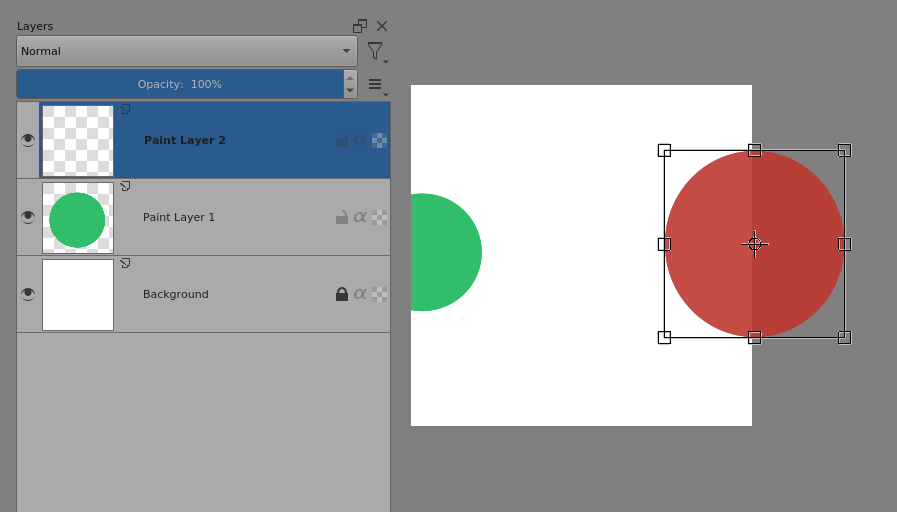Click the Paint Layer 2 name
Image resolution: width=897 pixels, height=512 pixels.
tap(185, 140)
